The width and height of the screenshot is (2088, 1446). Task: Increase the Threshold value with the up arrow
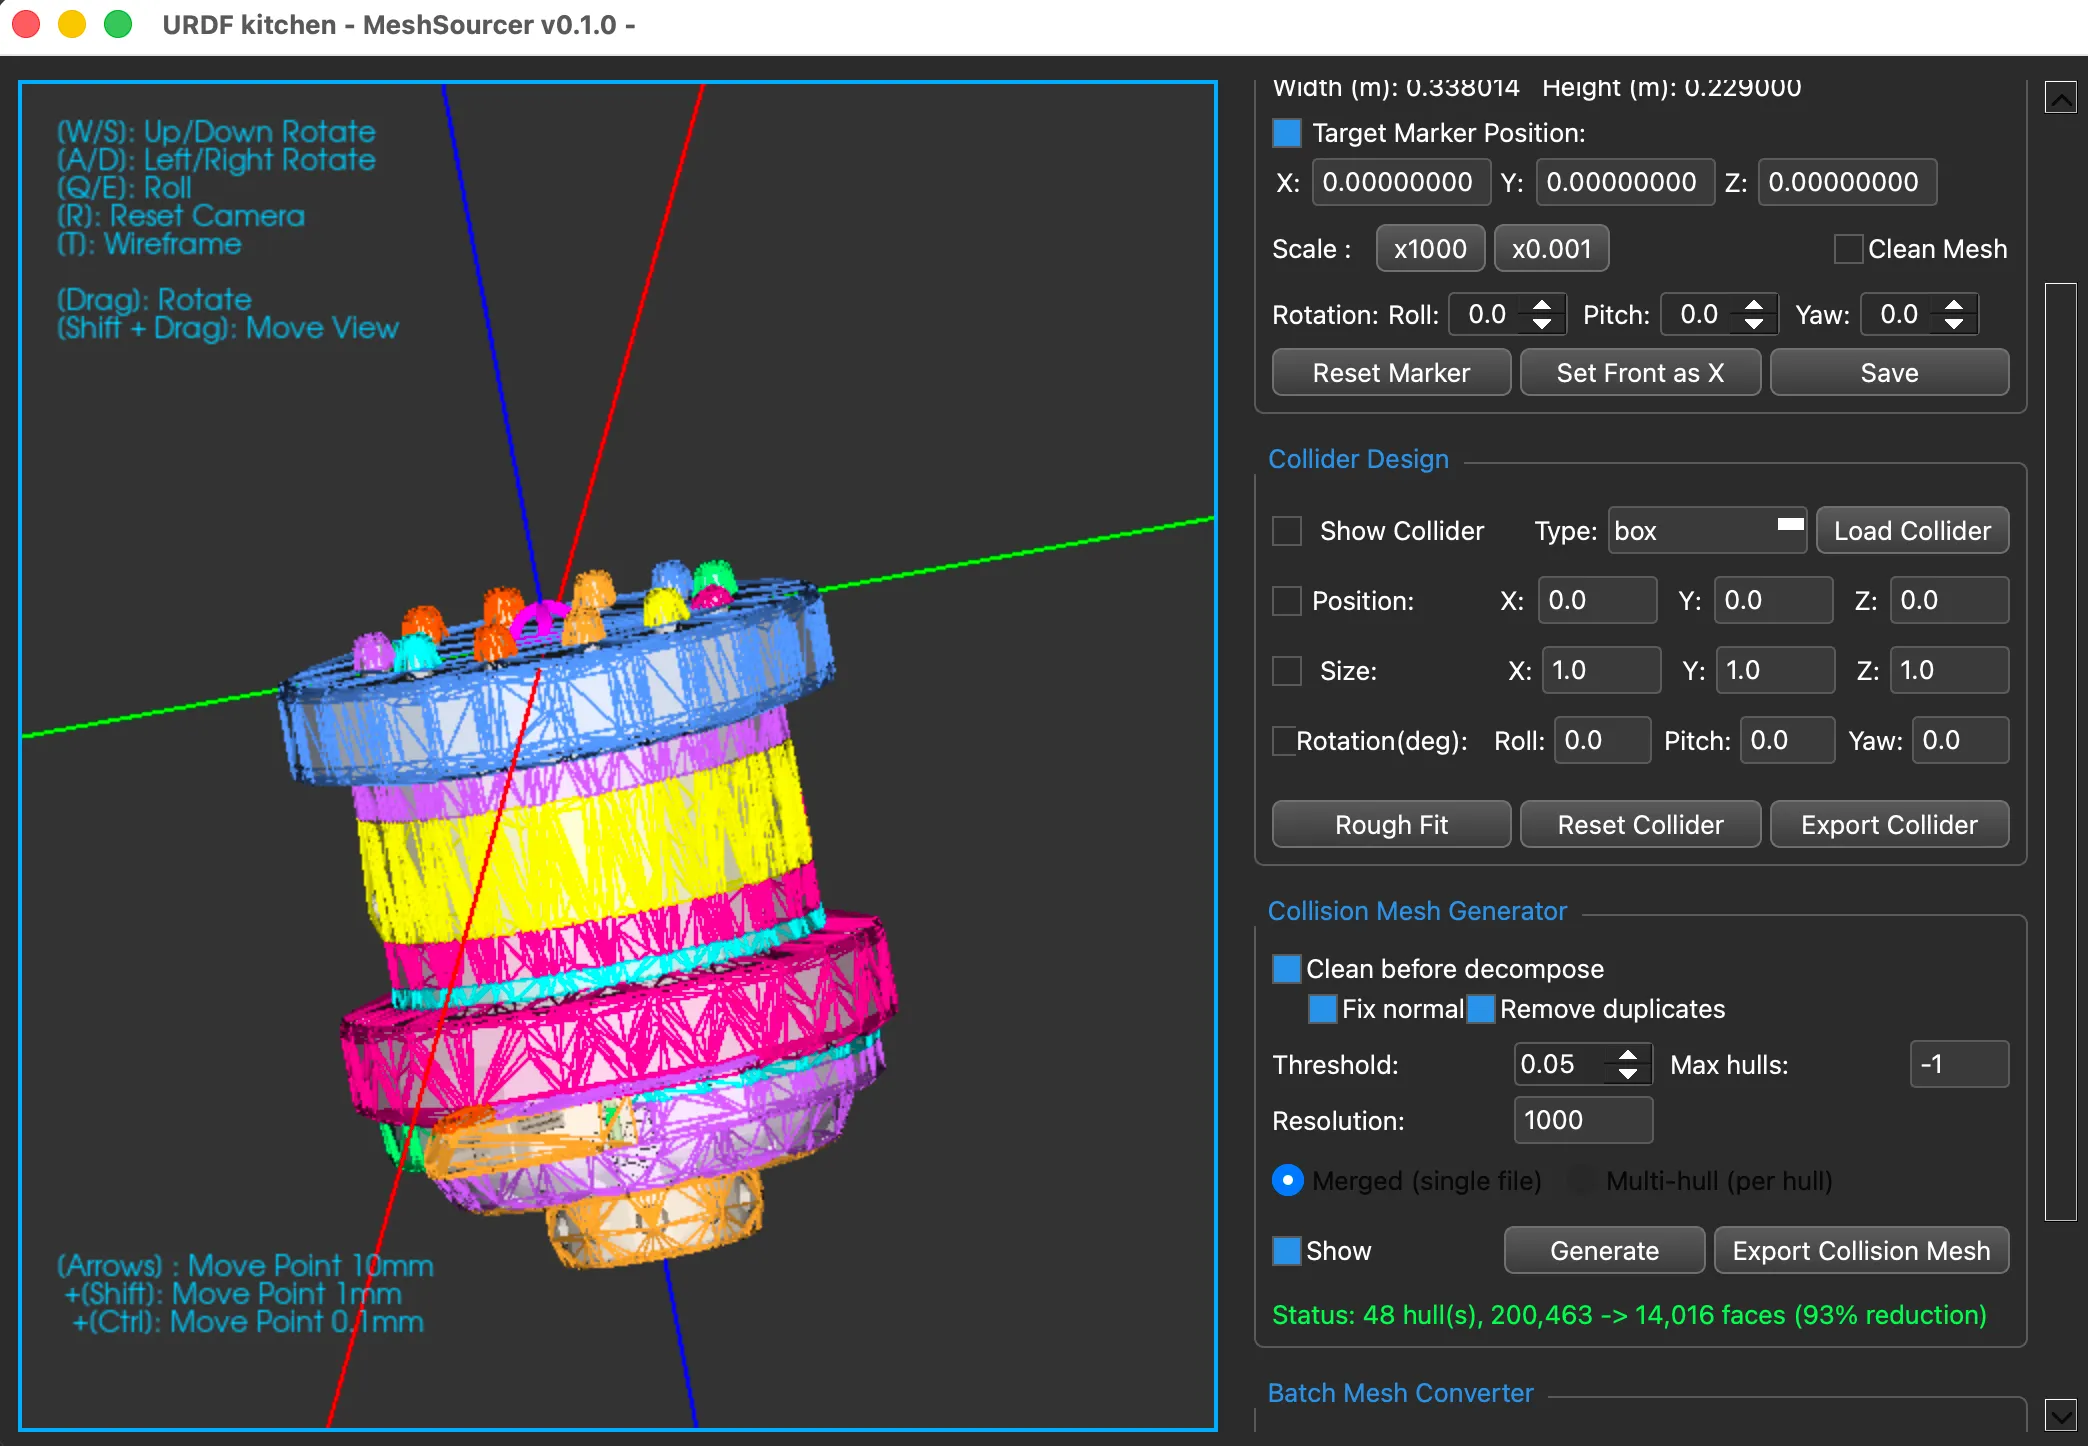(1628, 1055)
